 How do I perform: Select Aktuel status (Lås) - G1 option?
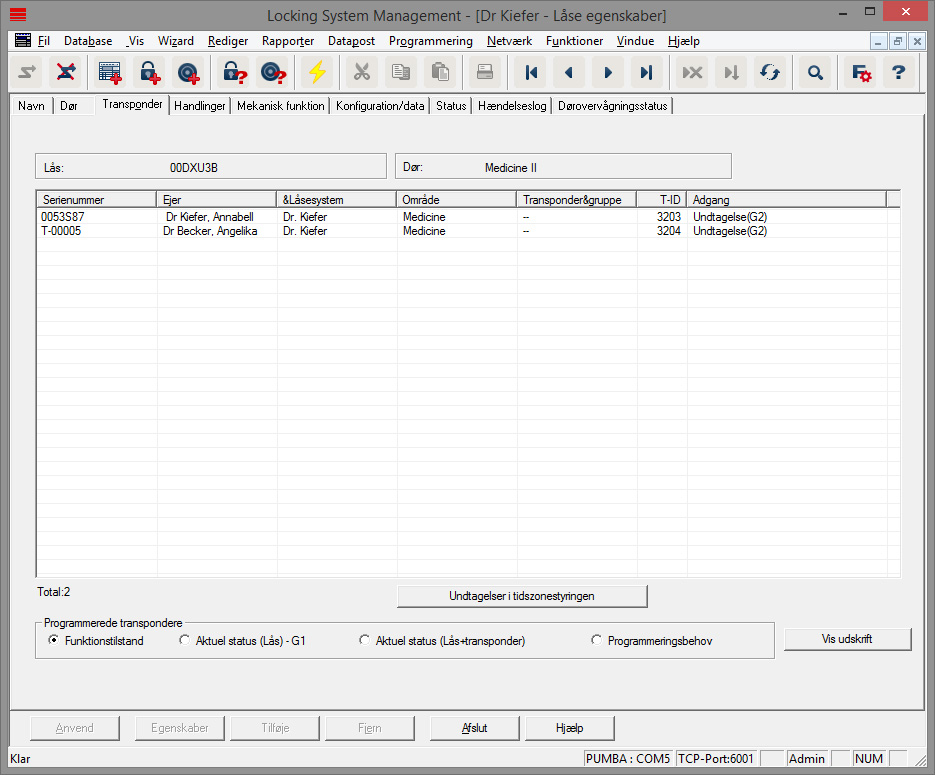point(184,641)
